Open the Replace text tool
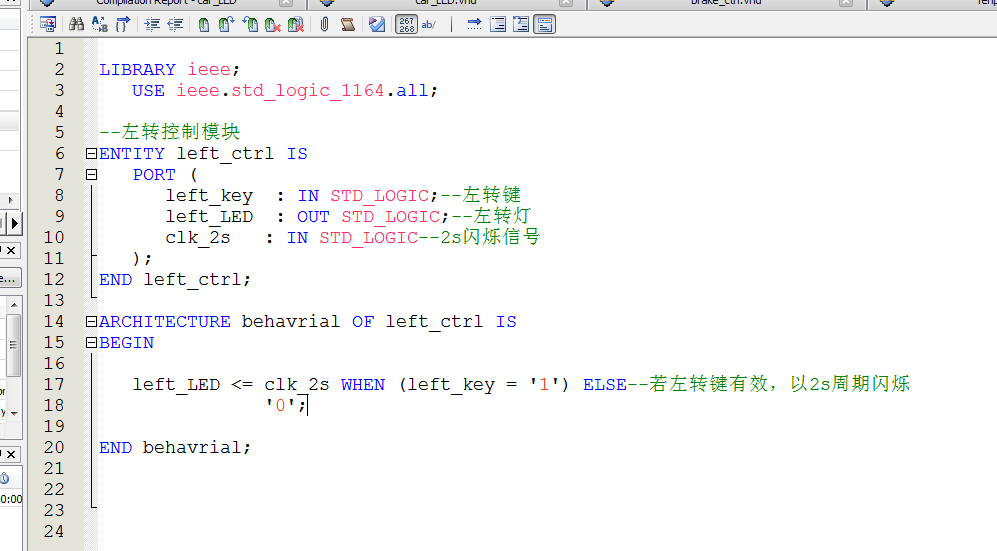Screen dimensions: 997x551 point(100,24)
